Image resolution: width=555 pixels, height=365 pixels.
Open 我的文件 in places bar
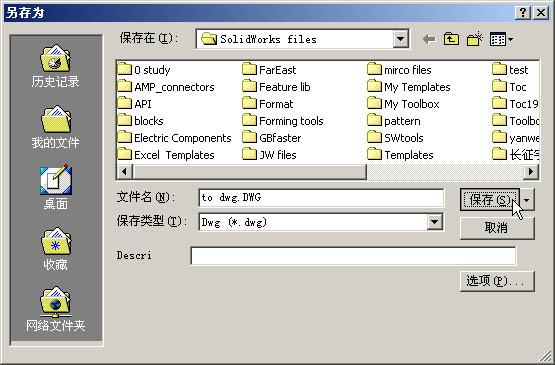(x=55, y=127)
